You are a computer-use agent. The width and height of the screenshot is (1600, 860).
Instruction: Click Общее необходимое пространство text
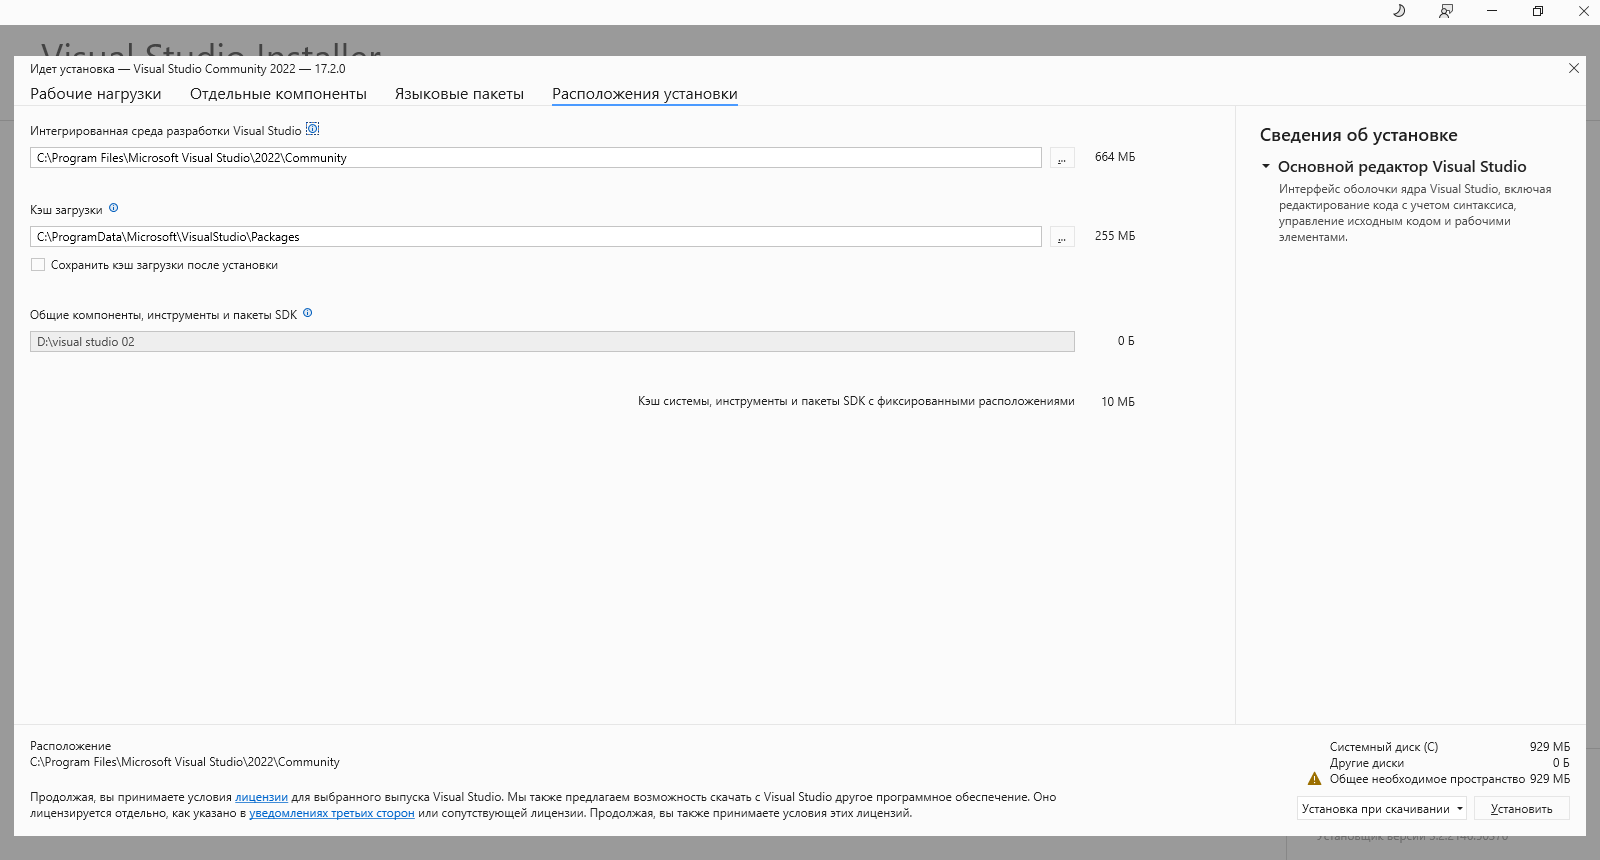tap(1427, 779)
